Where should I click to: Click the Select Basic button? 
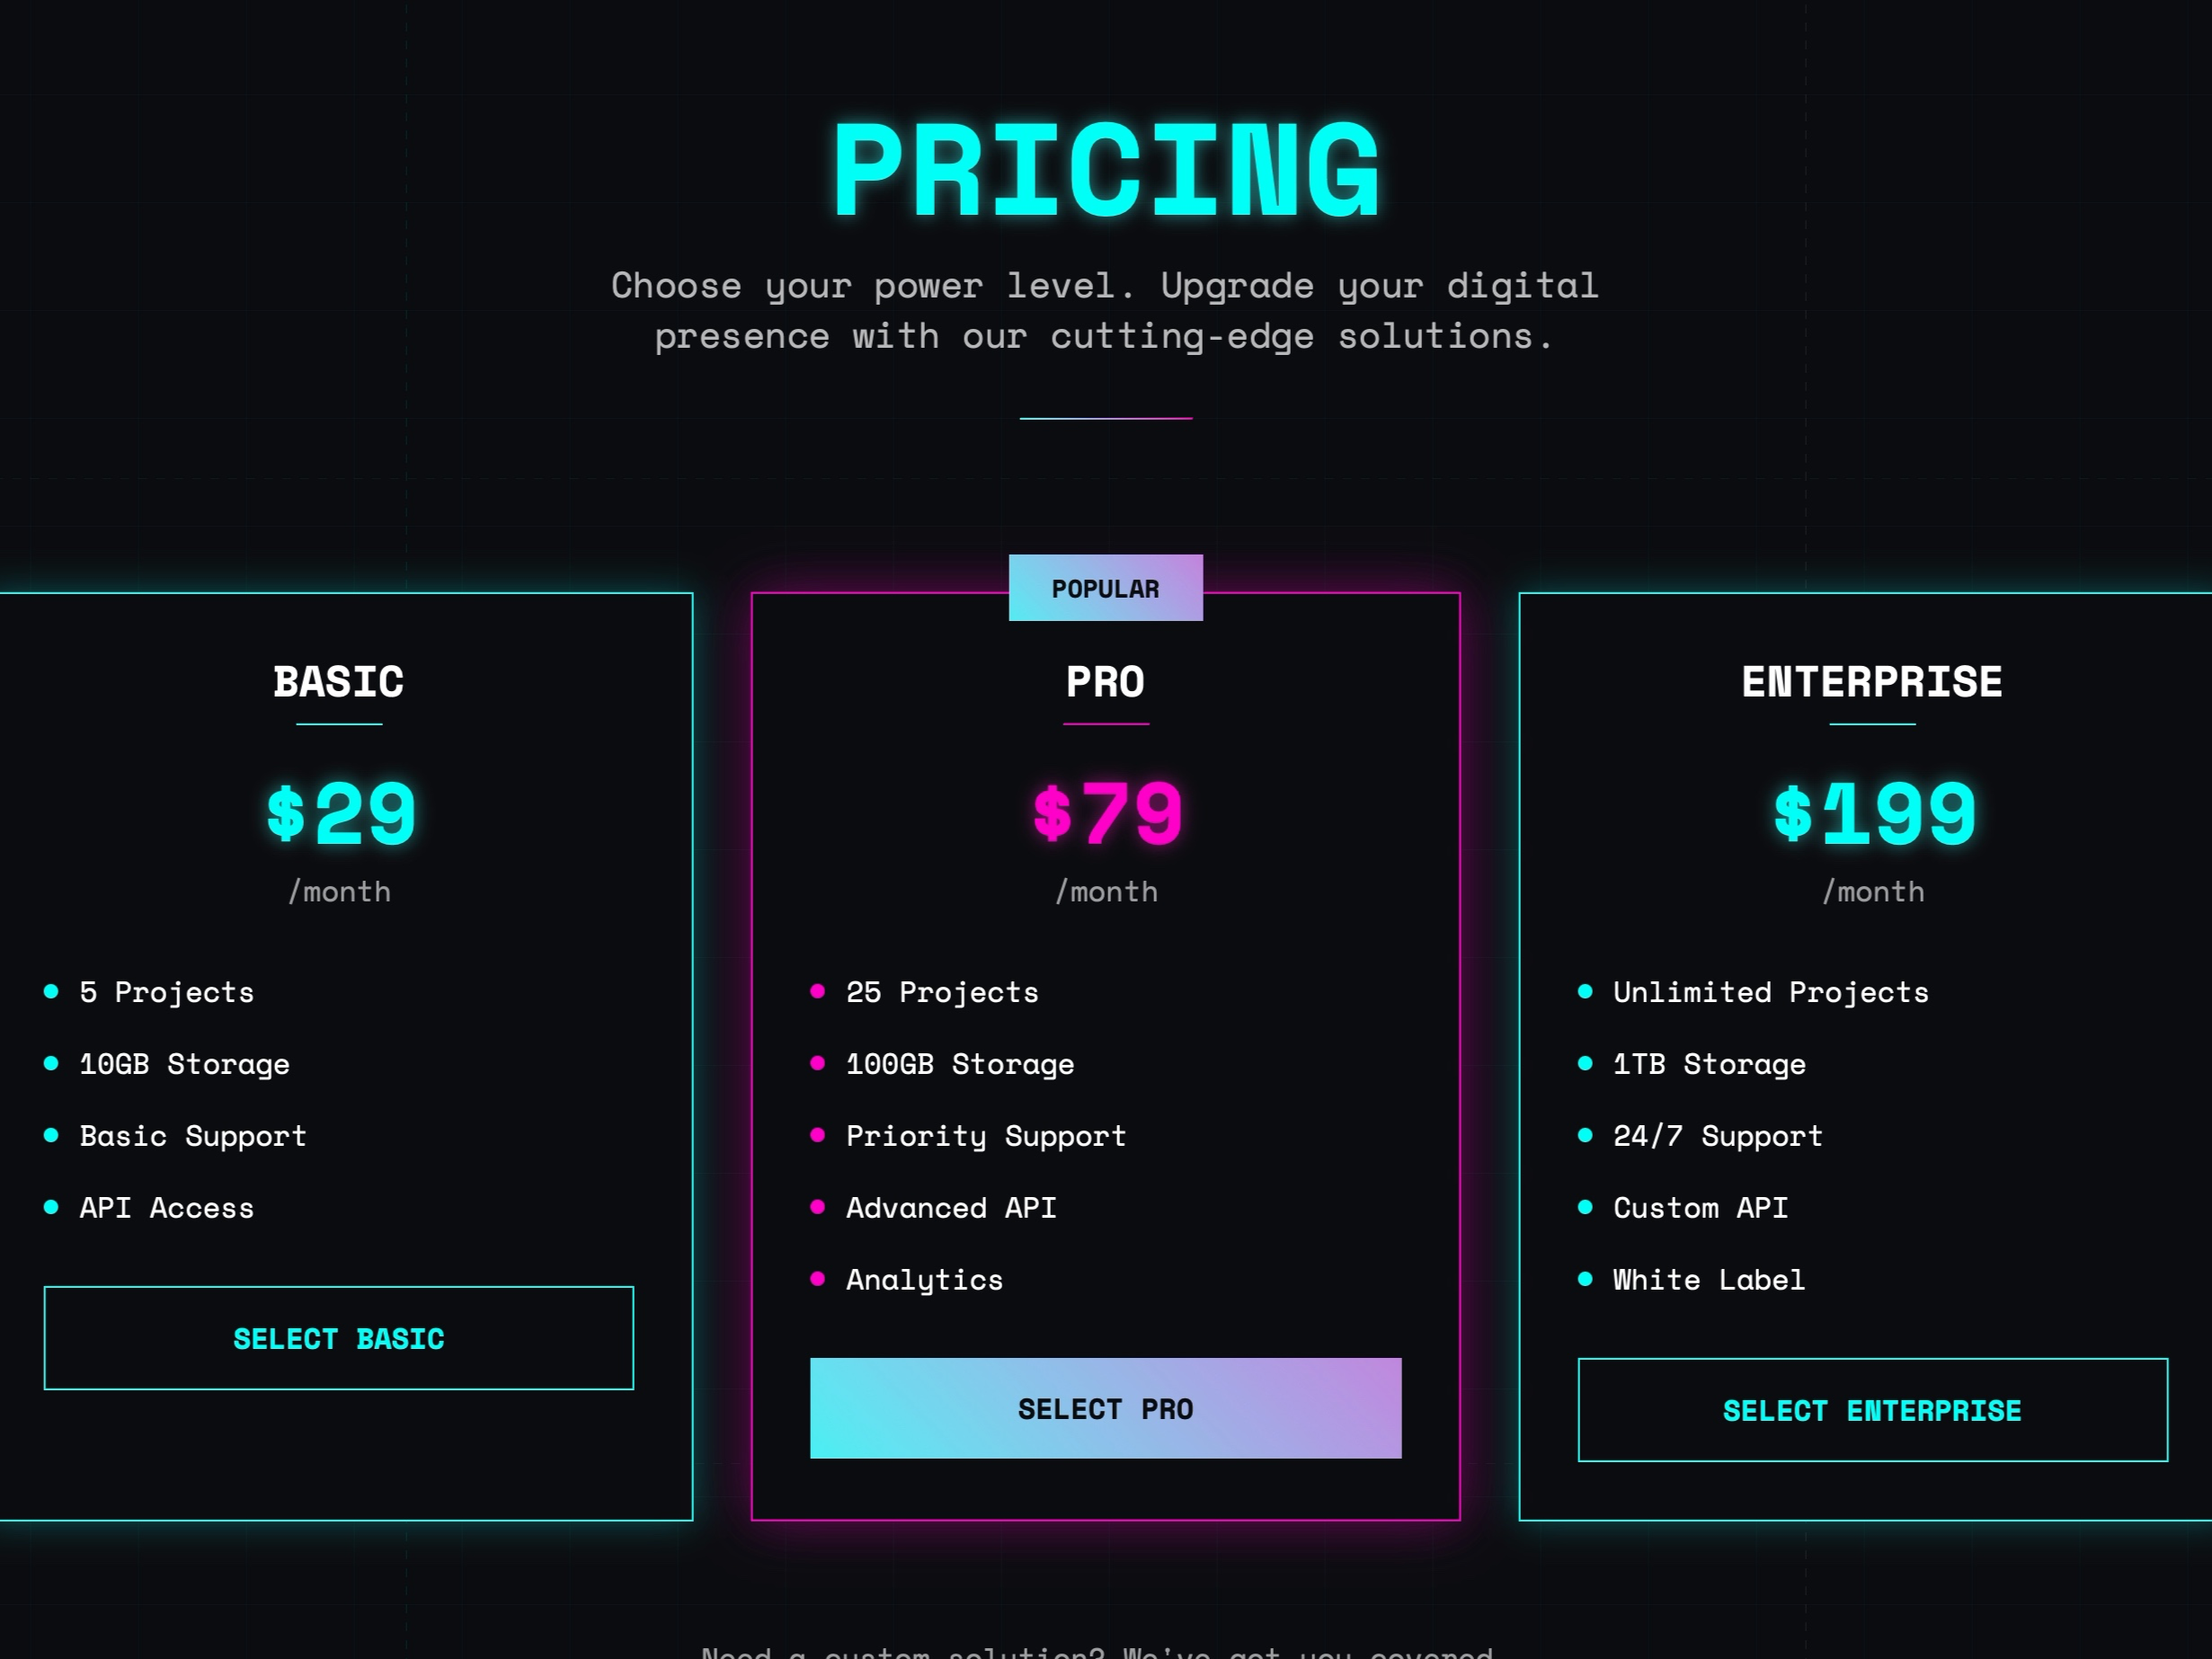(338, 1338)
